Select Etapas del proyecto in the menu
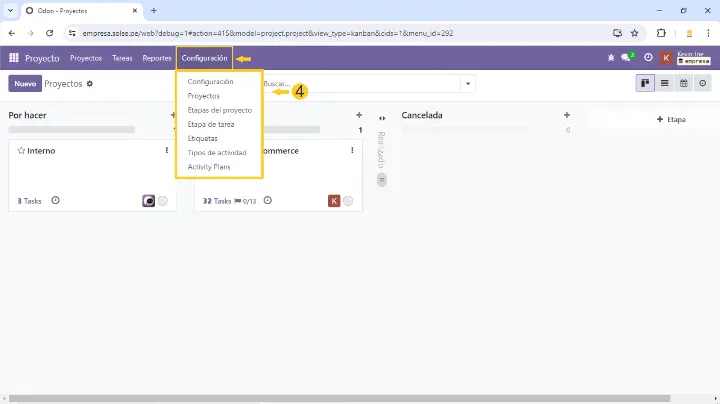This screenshot has width=720, height=404. 220,110
